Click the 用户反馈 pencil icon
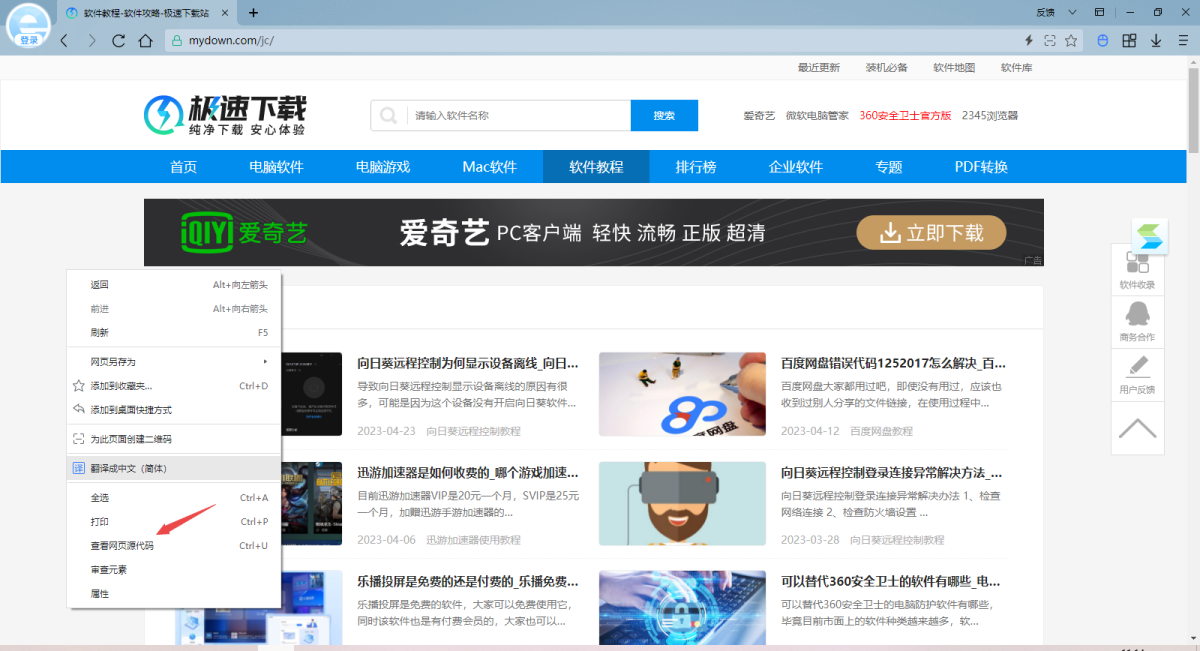 click(1138, 375)
